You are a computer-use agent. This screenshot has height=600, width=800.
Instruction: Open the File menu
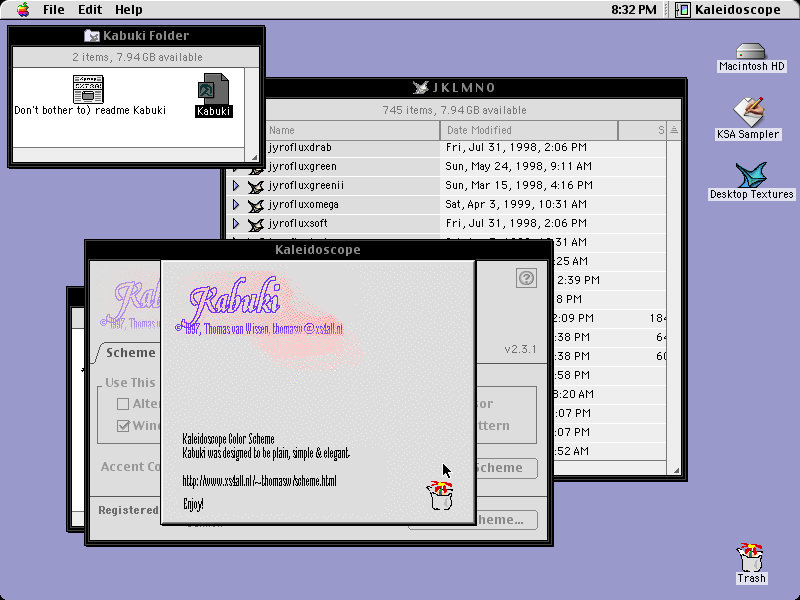54,10
